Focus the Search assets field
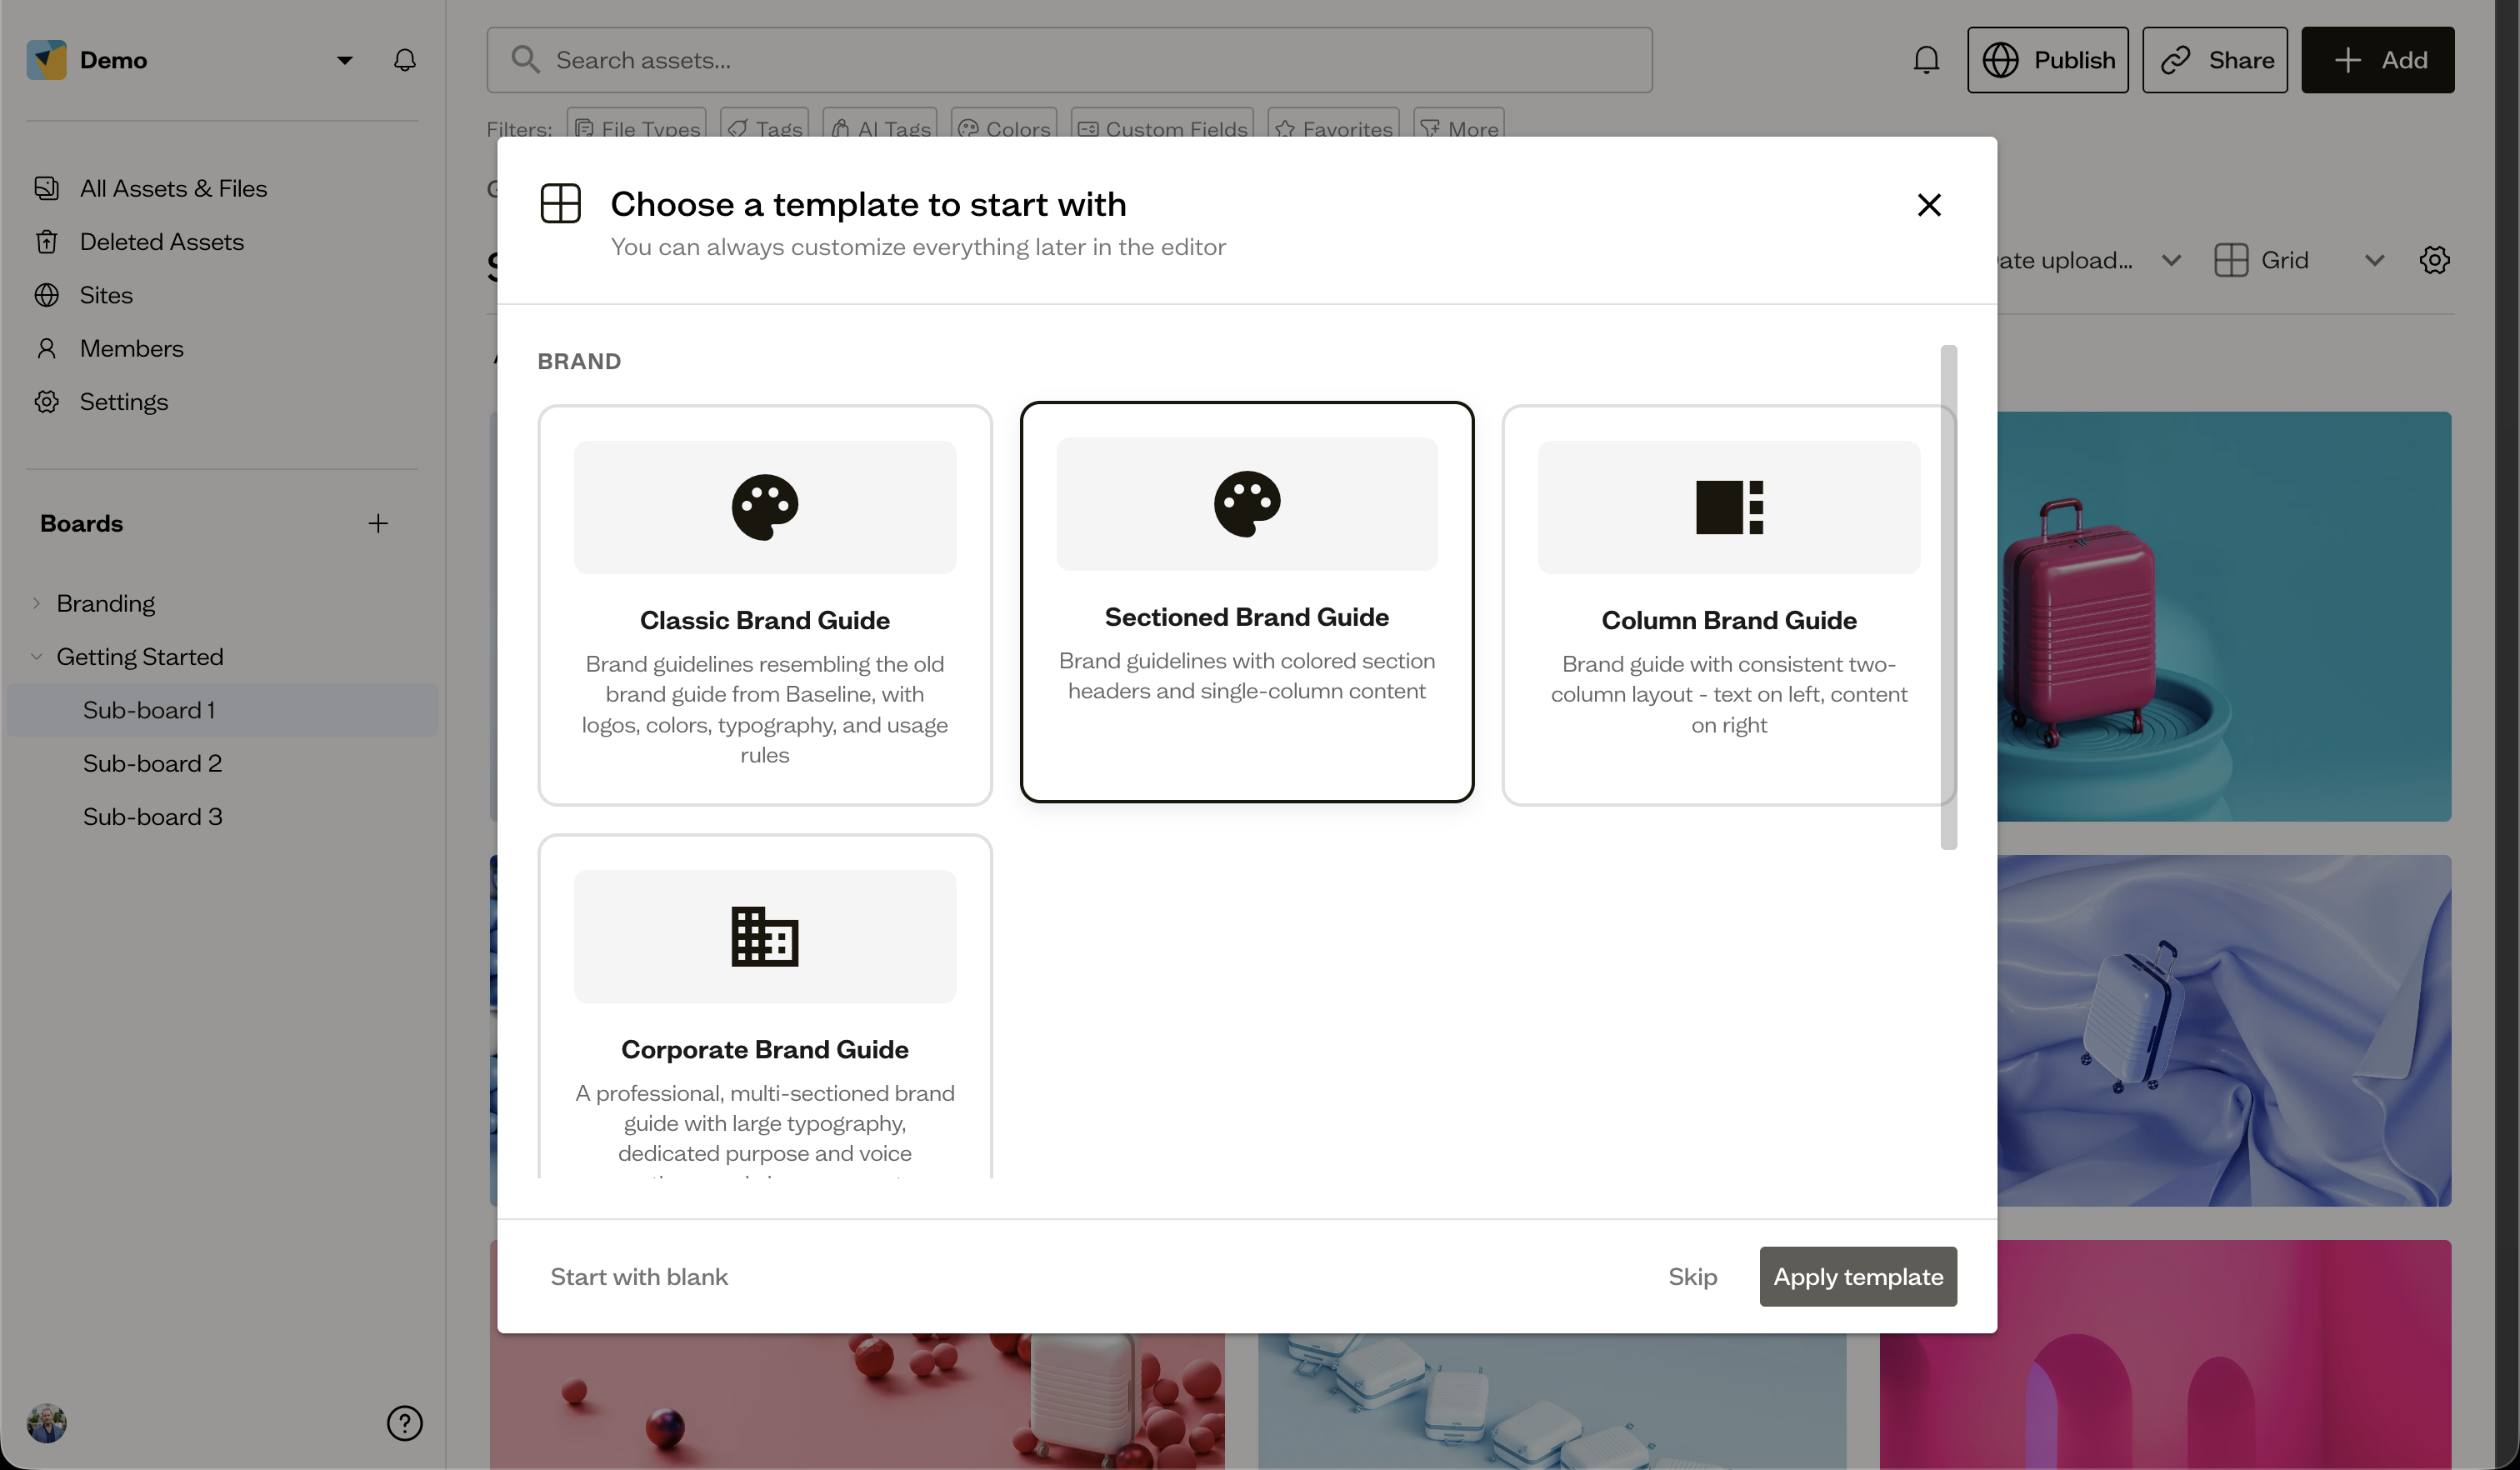Image resolution: width=2520 pixels, height=1470 pixels. 1069,60
